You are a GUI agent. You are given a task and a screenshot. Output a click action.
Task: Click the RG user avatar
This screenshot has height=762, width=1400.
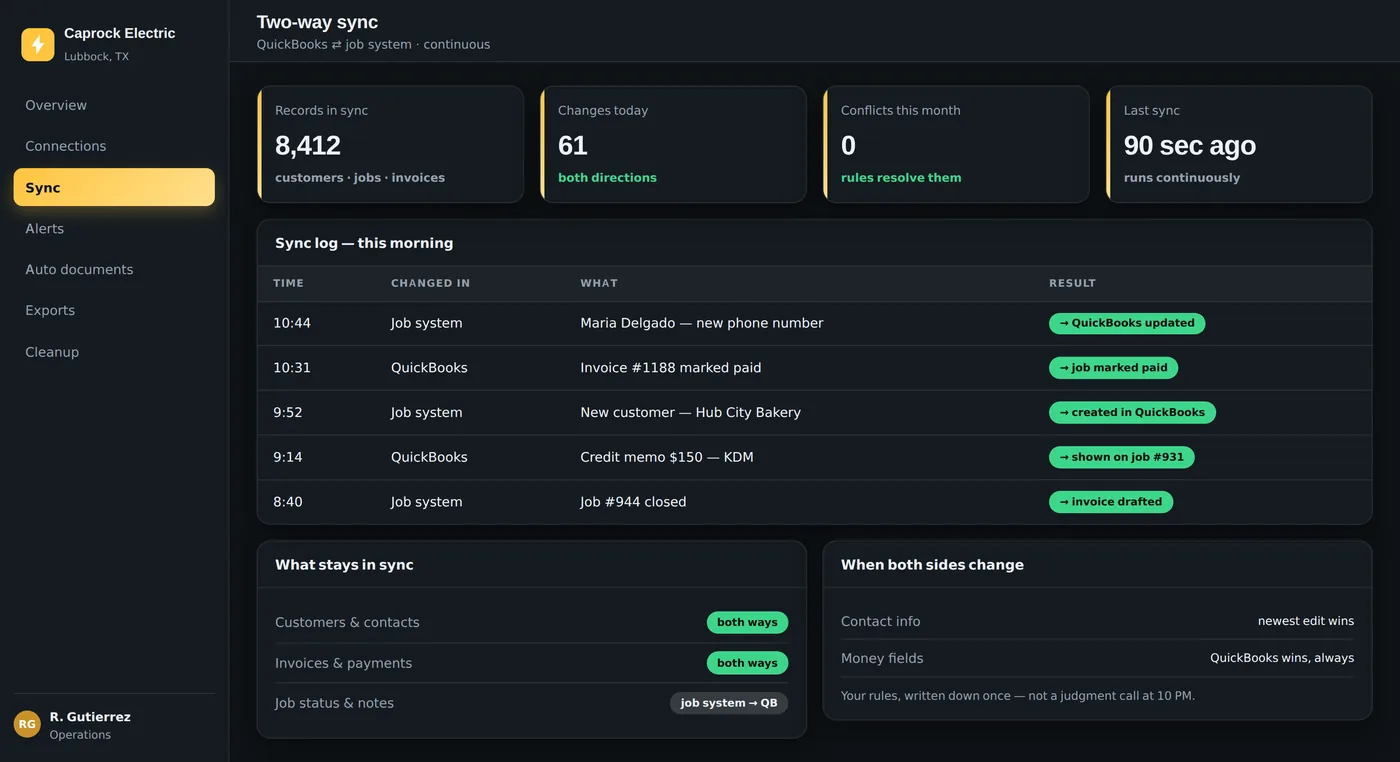[27, 724]
